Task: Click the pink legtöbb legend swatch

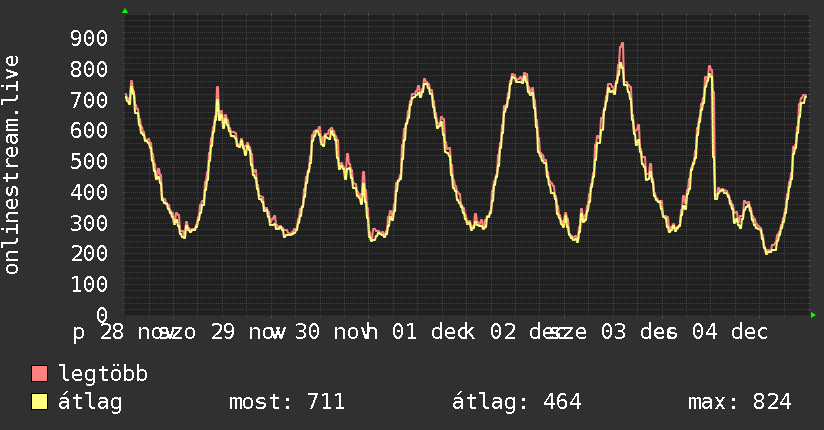Action: (39, 373)
